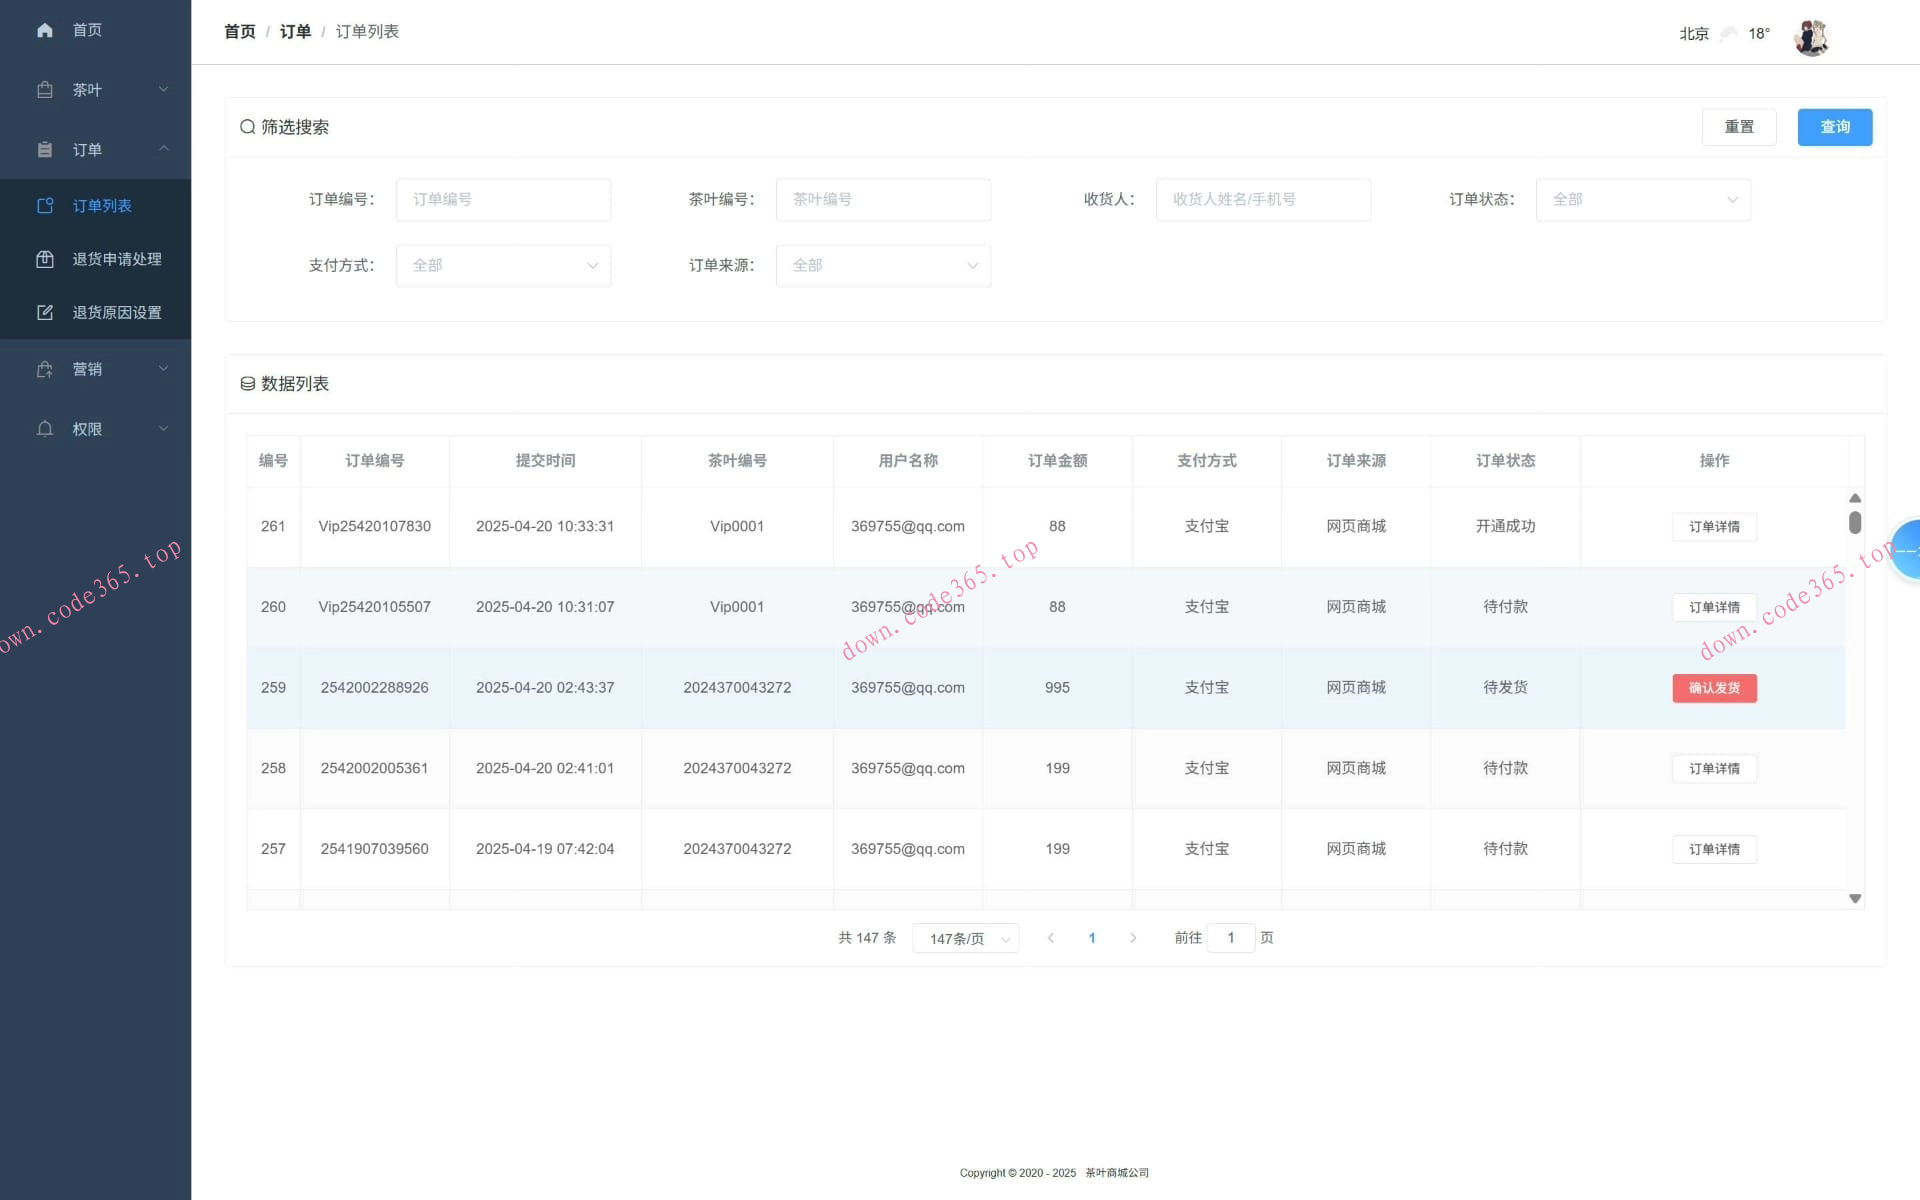Open the 支付方式 dropdown
The height and width of the screenshot is (1200, 1920).
click(503, 266)
